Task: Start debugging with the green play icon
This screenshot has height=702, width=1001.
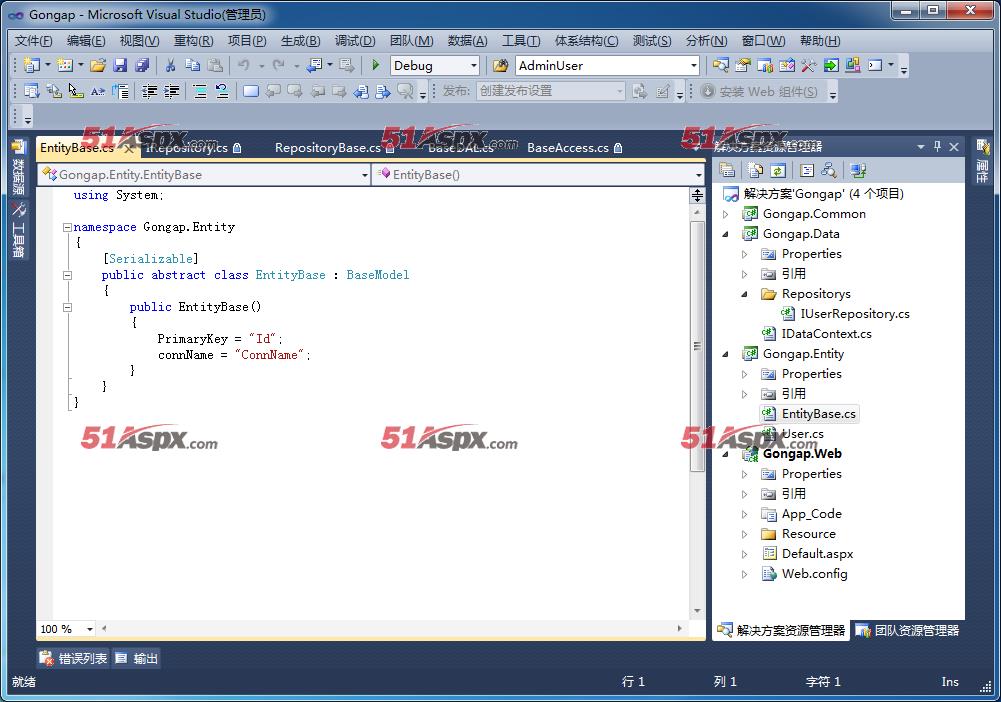Action: pyautogui.click(x=376, y=65)
